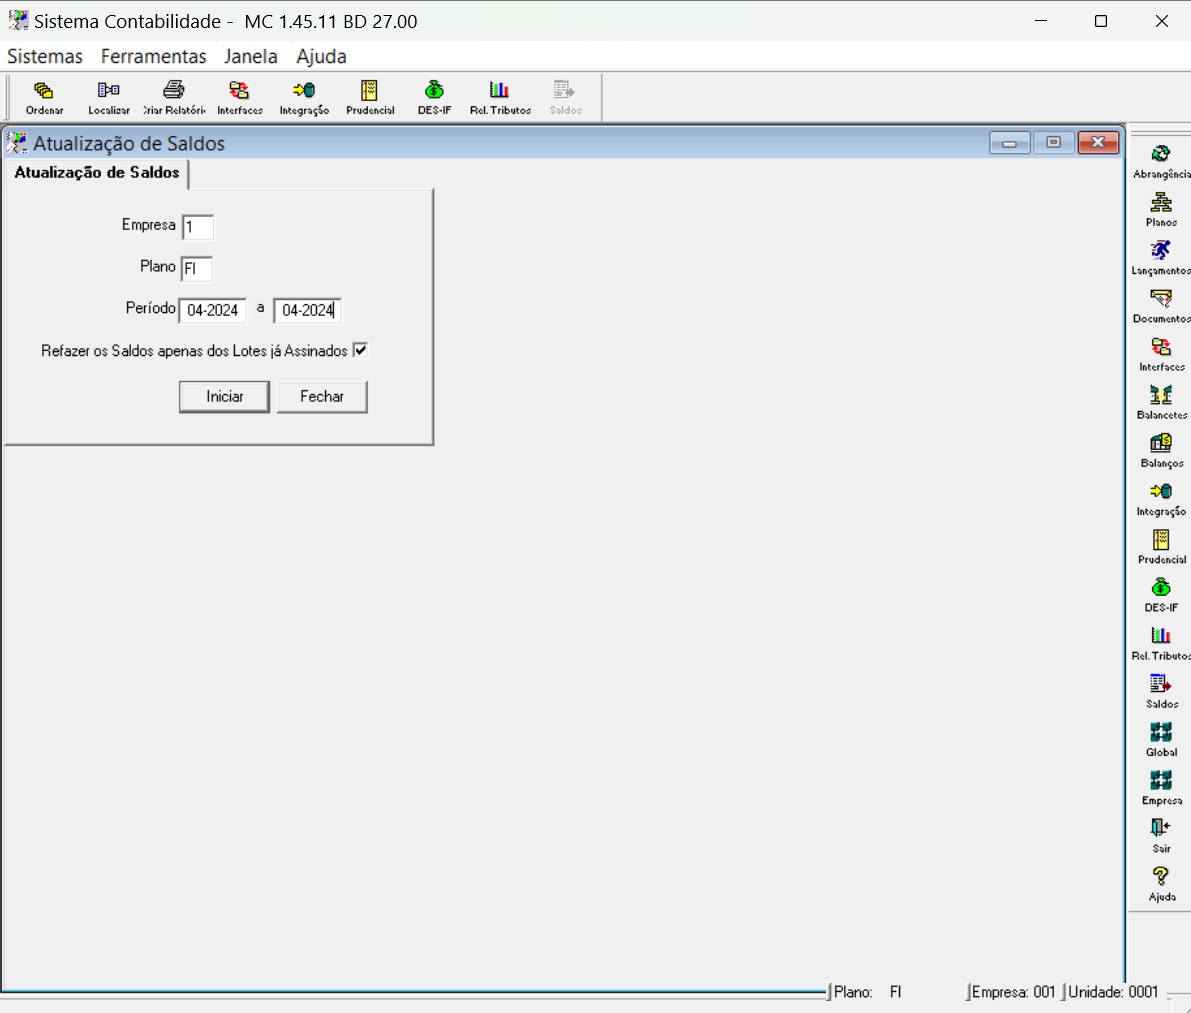Viewport: 1191px width, 1013px height.
Task: Click the Iniciar button
Action: 224,396
